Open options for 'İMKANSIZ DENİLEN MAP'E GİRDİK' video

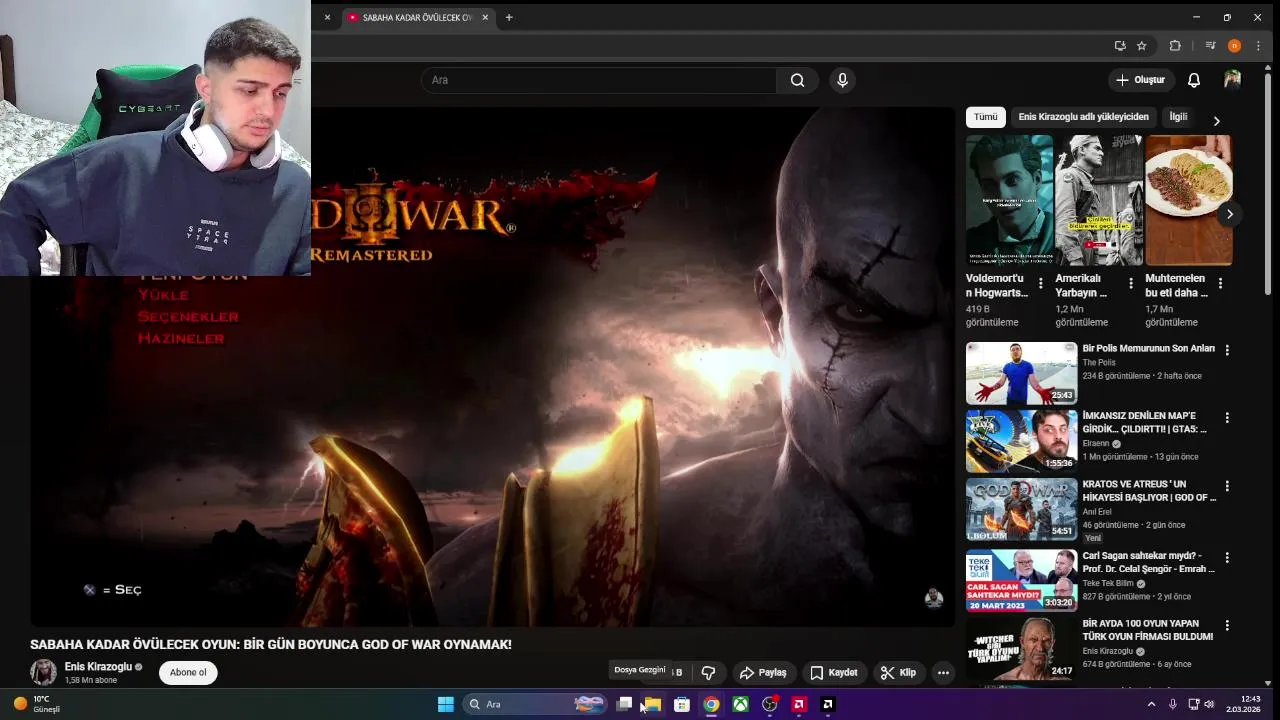[1227, 418]
